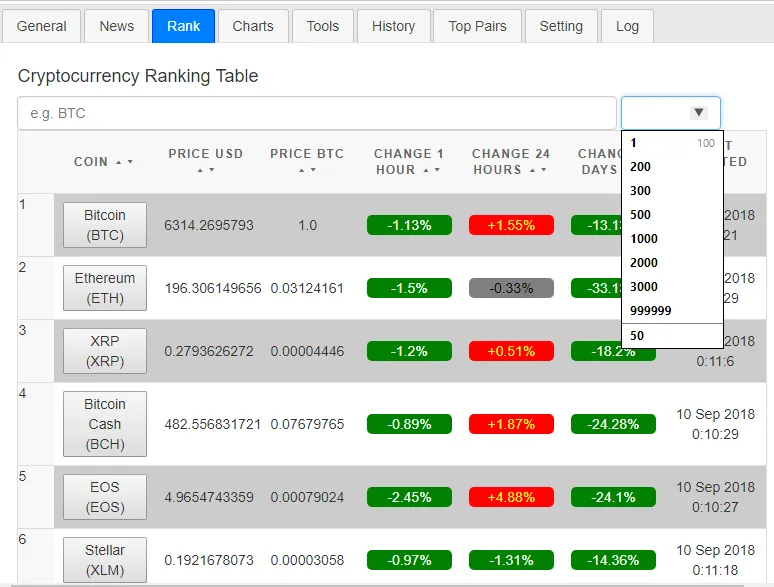Click Ethereum price 196.306149656

213,288
